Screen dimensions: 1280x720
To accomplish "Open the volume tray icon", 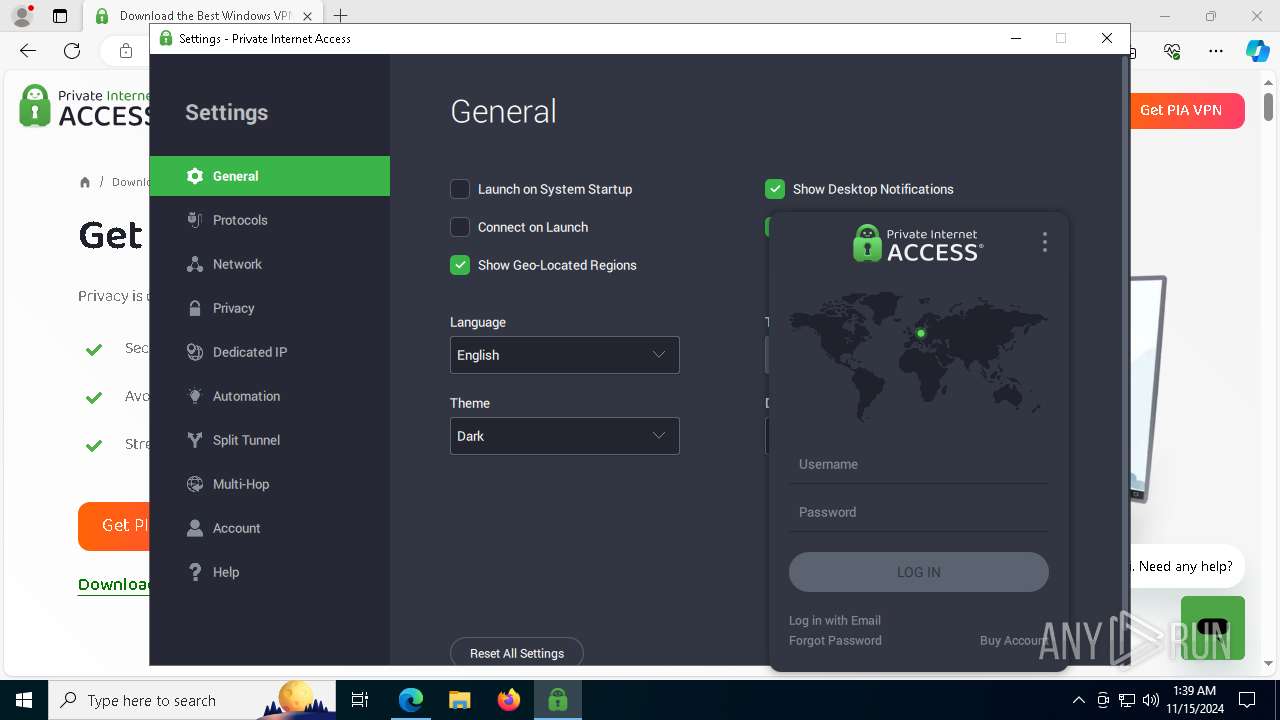I will [1151, 700].
